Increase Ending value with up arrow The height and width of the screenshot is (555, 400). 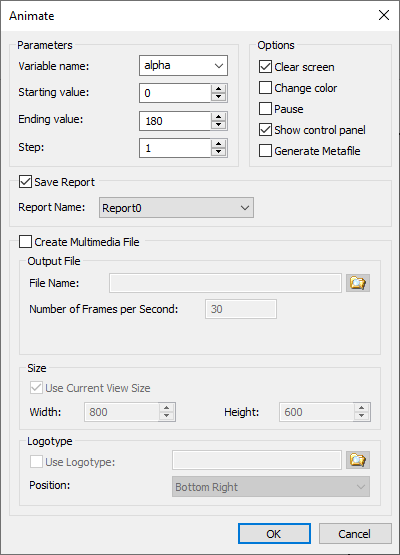click(218, 117)
